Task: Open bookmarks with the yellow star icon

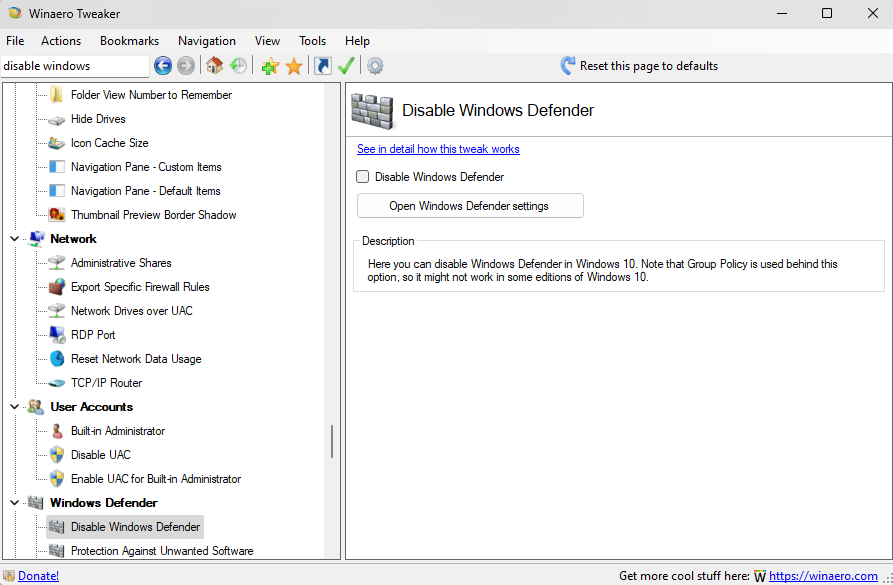Action: pos(294,66)
